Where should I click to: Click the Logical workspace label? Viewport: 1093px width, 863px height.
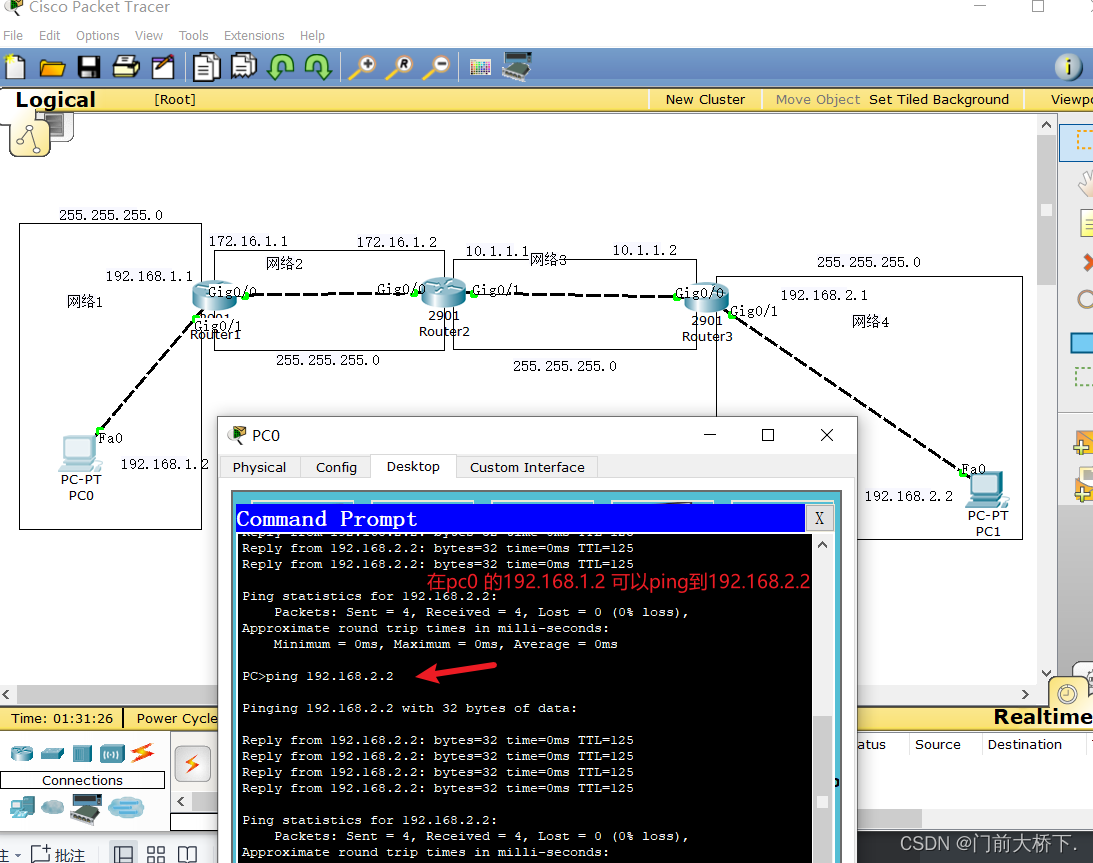click(55, 100)
